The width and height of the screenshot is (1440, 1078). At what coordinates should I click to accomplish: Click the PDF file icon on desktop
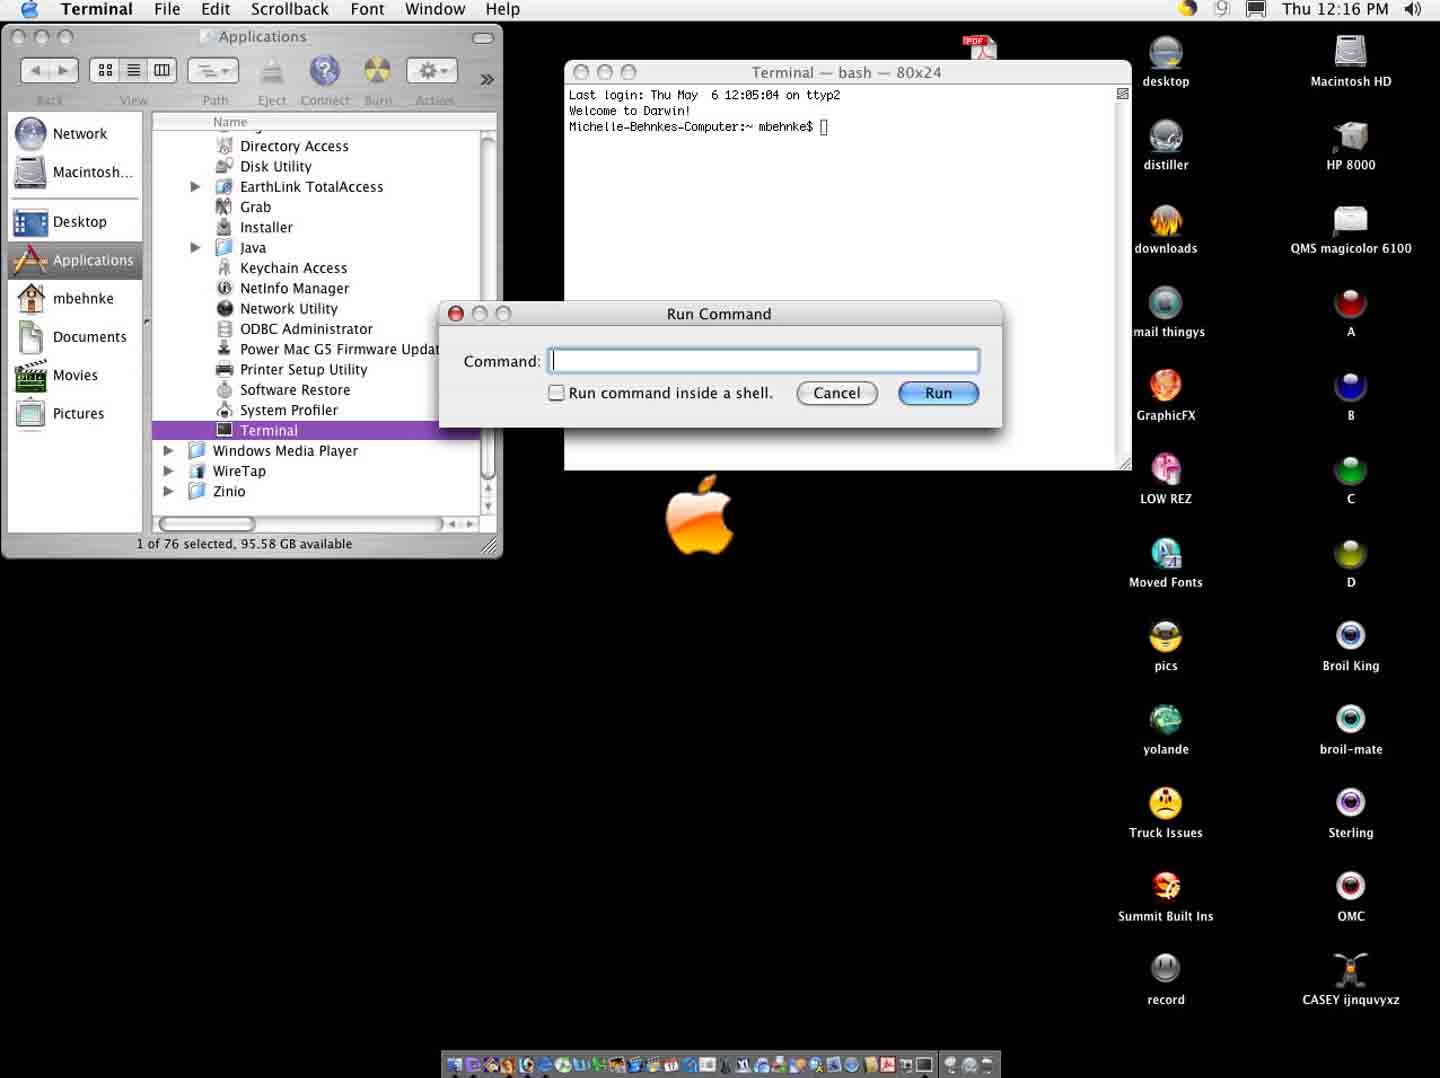(980, 47)
